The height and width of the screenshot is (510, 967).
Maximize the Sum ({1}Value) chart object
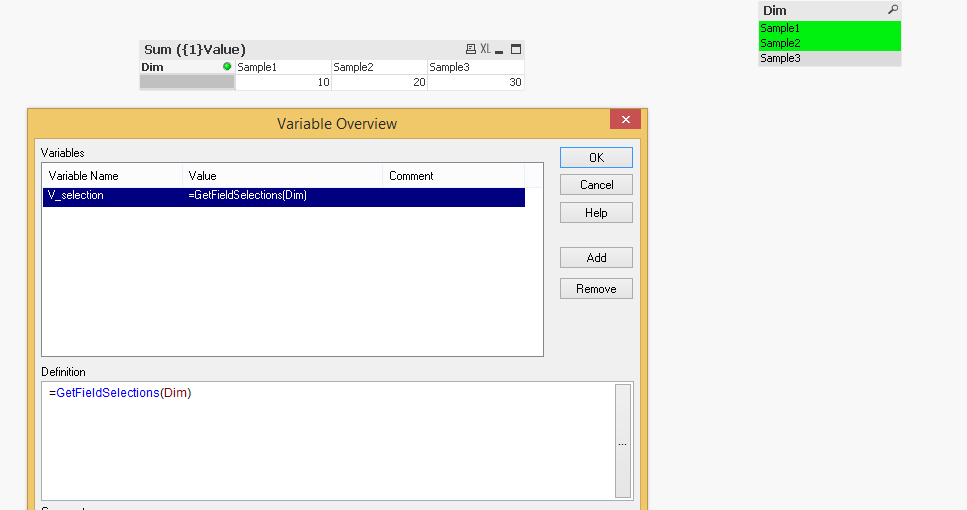point(516,49)
